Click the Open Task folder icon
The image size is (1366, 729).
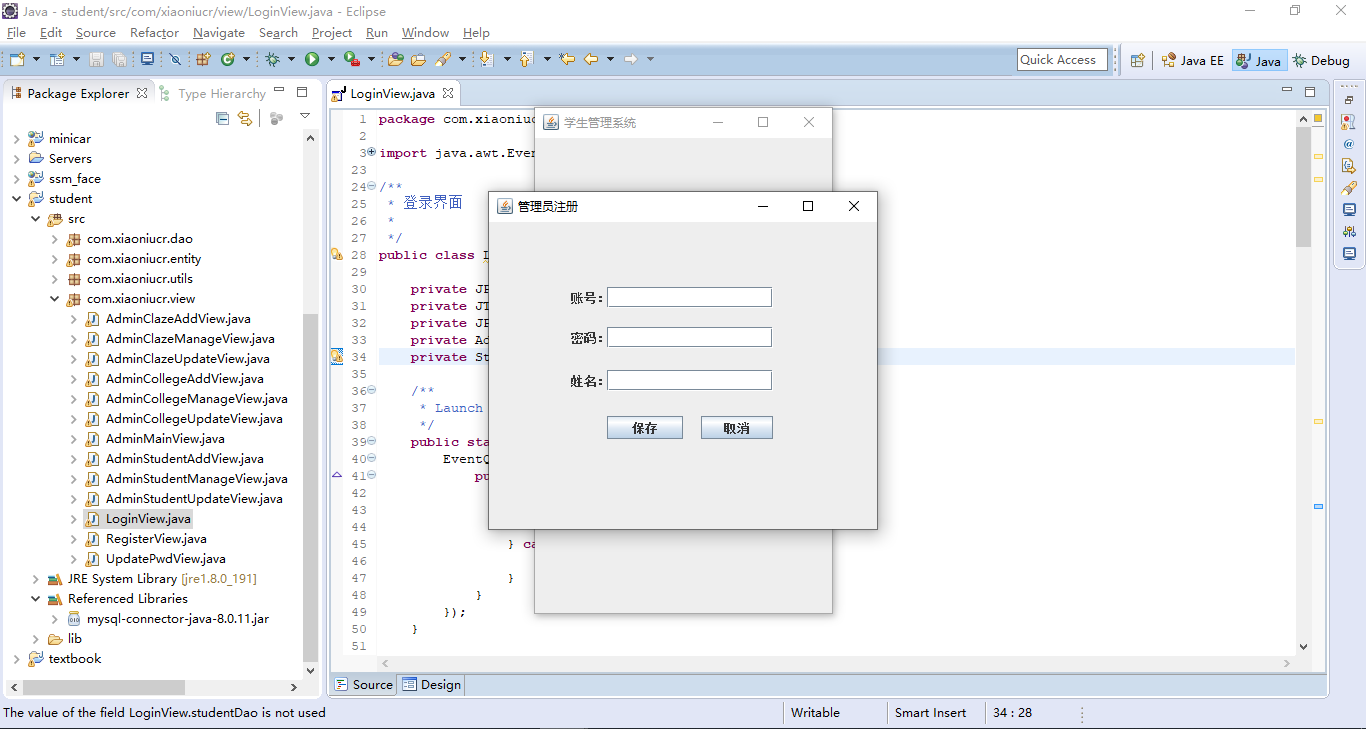tap(419, 60)
